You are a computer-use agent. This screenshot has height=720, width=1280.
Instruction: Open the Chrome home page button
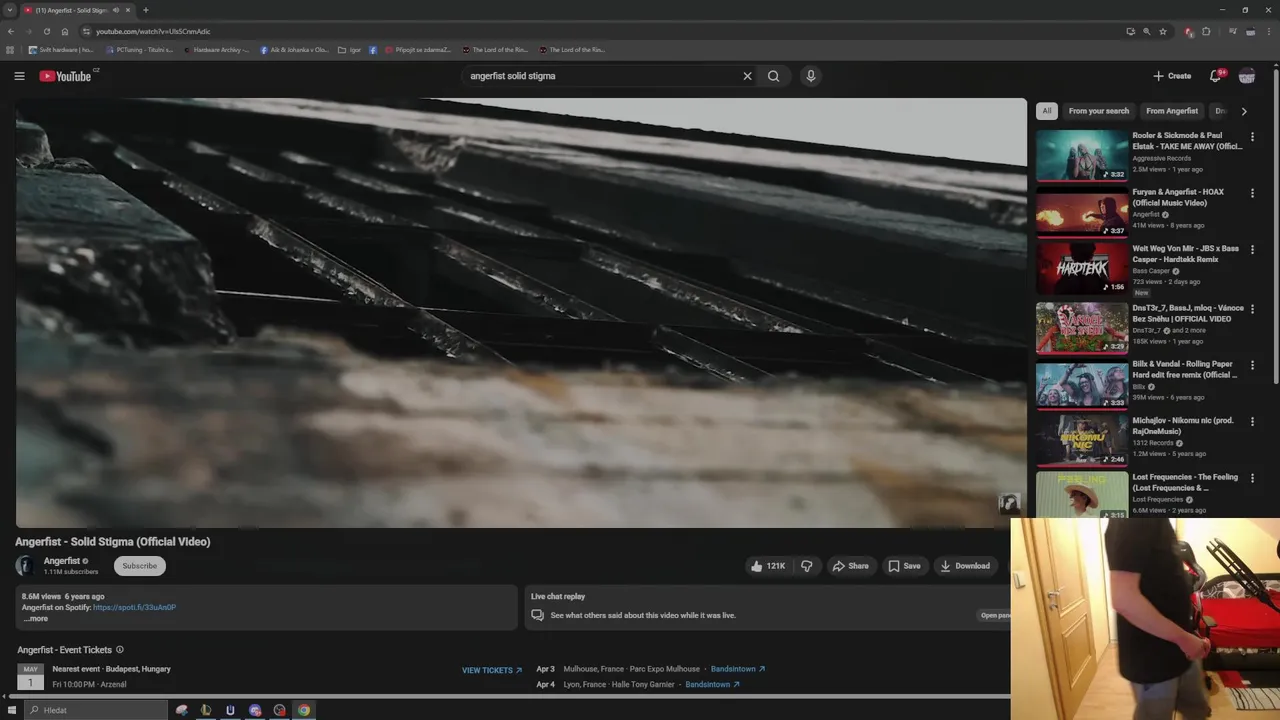[65, 31]
